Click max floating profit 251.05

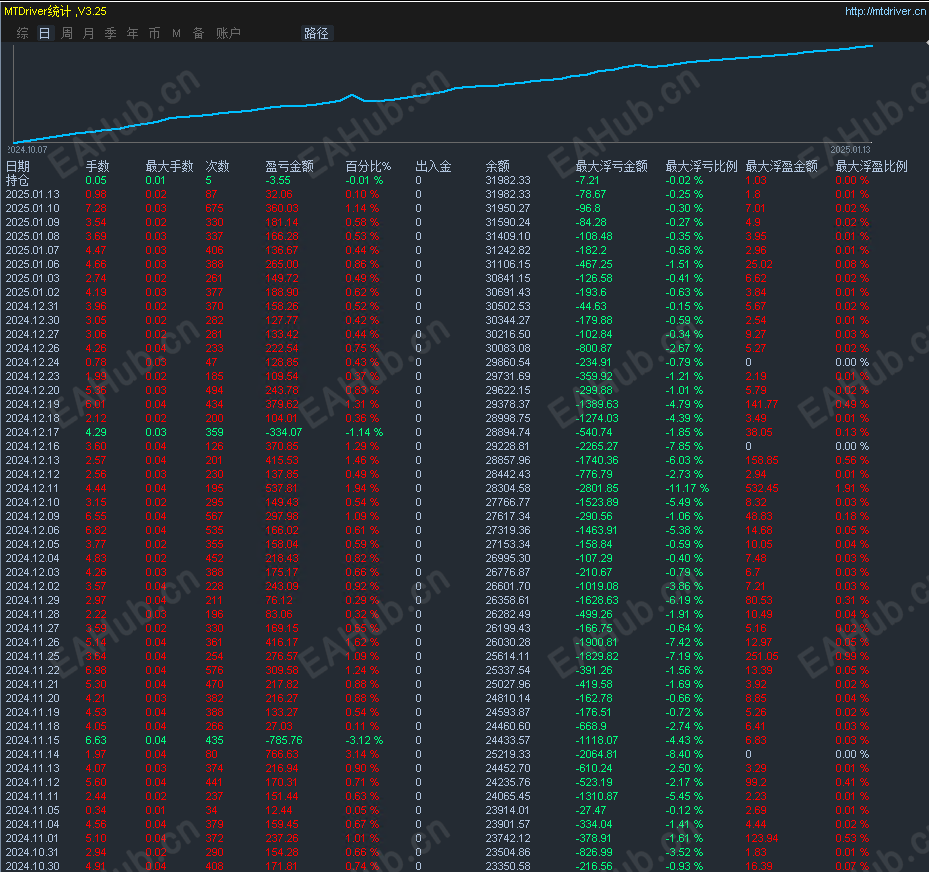pyautogui.click(x=762, y=656)
